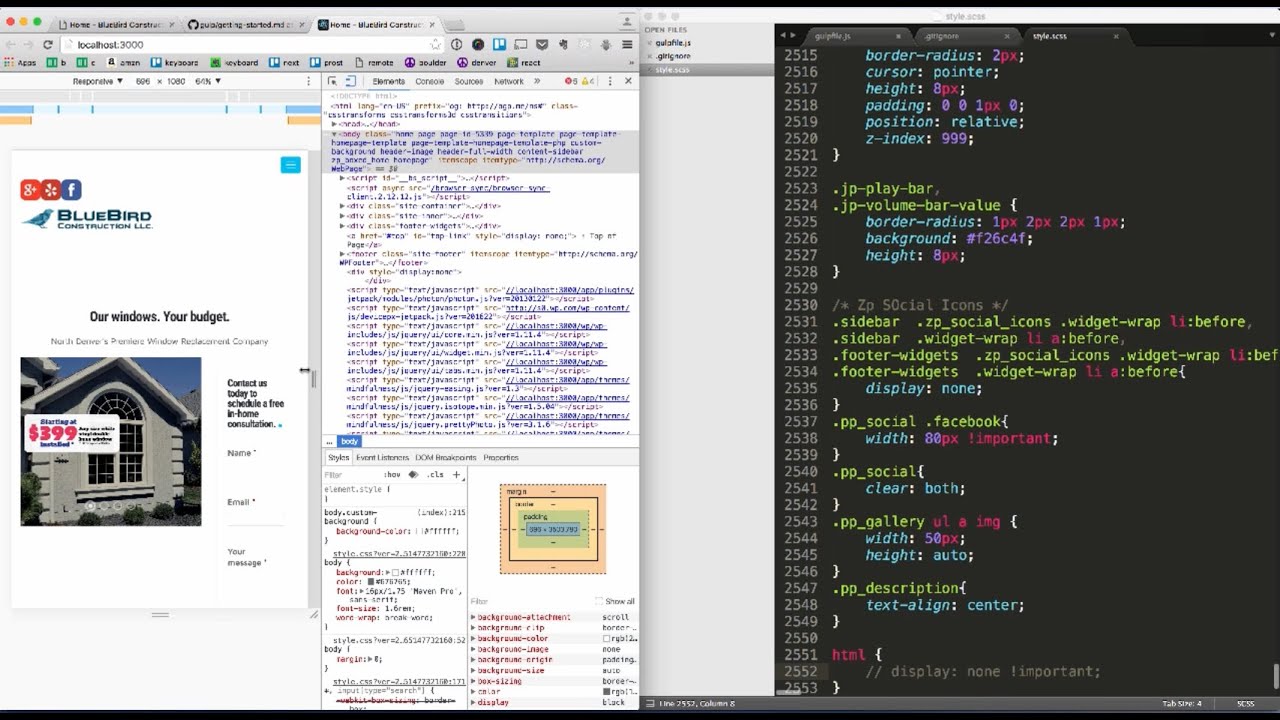Click the BlueBird Construction logo

87,219
